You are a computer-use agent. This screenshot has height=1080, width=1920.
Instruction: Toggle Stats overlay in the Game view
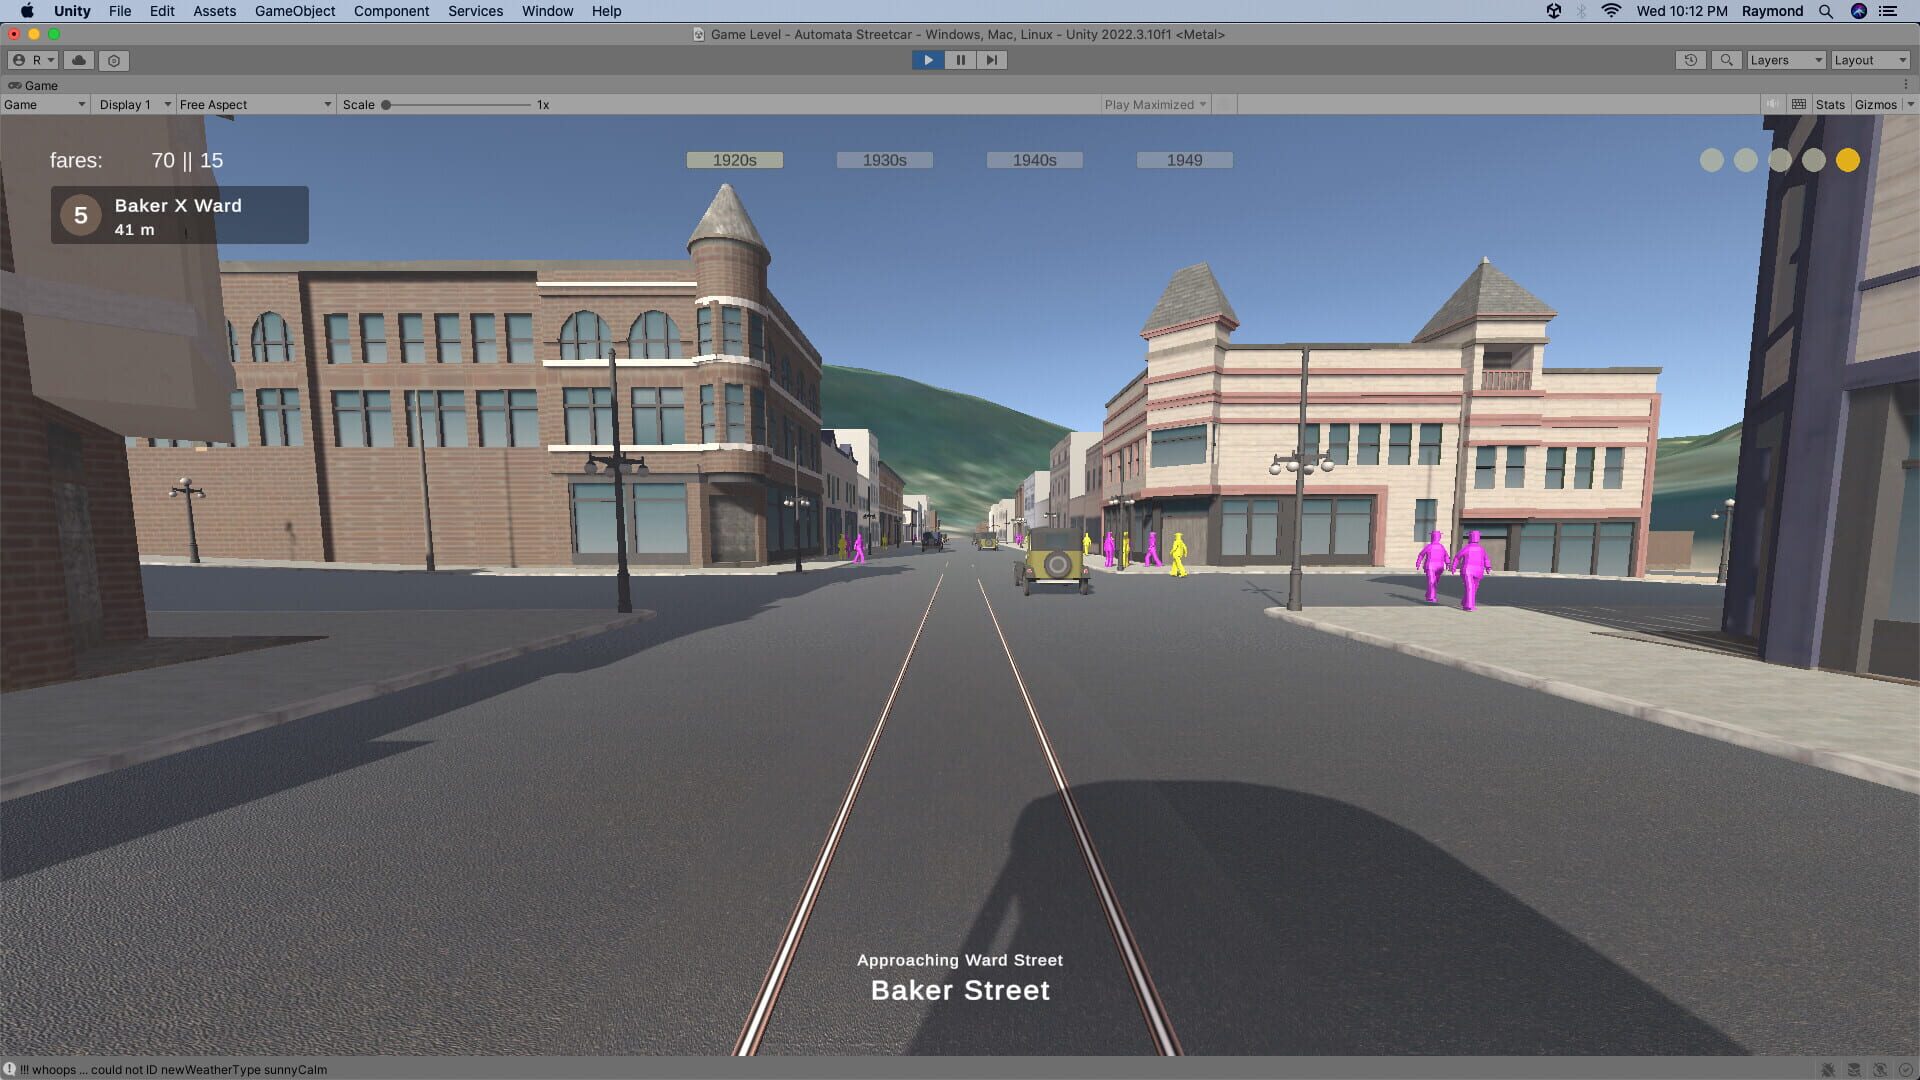(1829, 104)
